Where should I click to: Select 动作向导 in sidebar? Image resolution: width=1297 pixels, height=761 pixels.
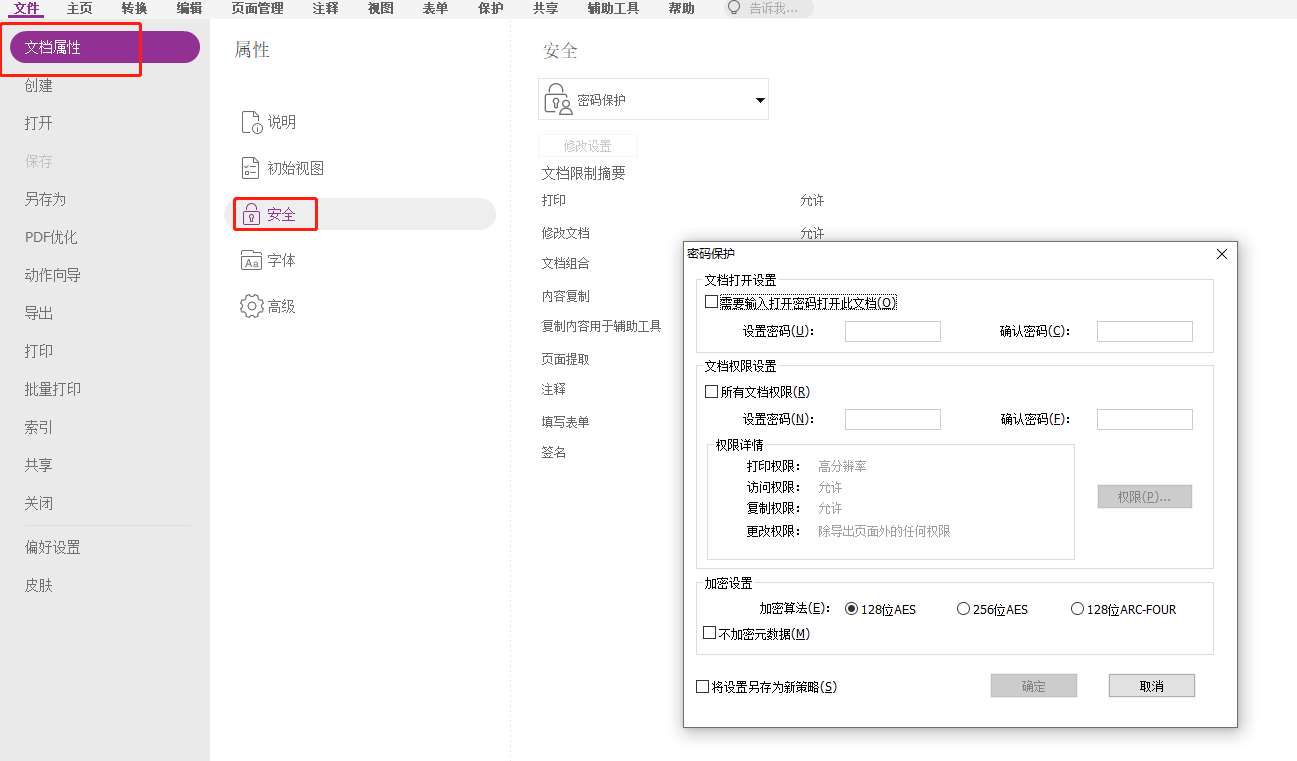(x=53, y=275)
